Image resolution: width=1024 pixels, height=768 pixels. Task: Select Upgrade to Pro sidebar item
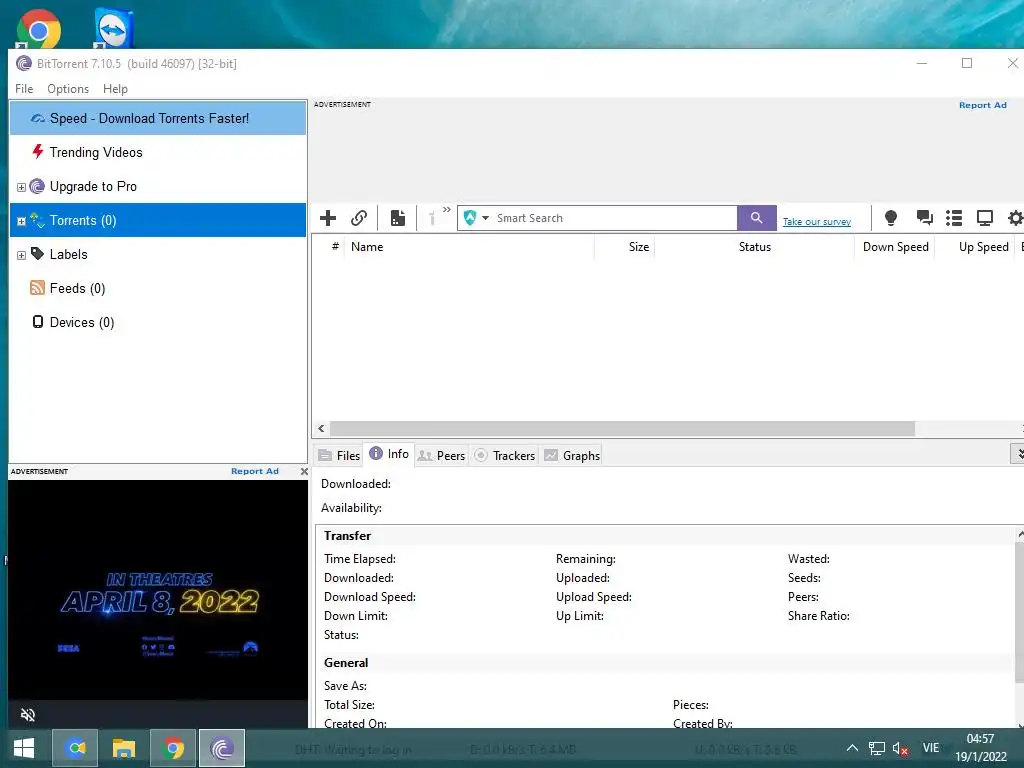(x=158, y=186)
